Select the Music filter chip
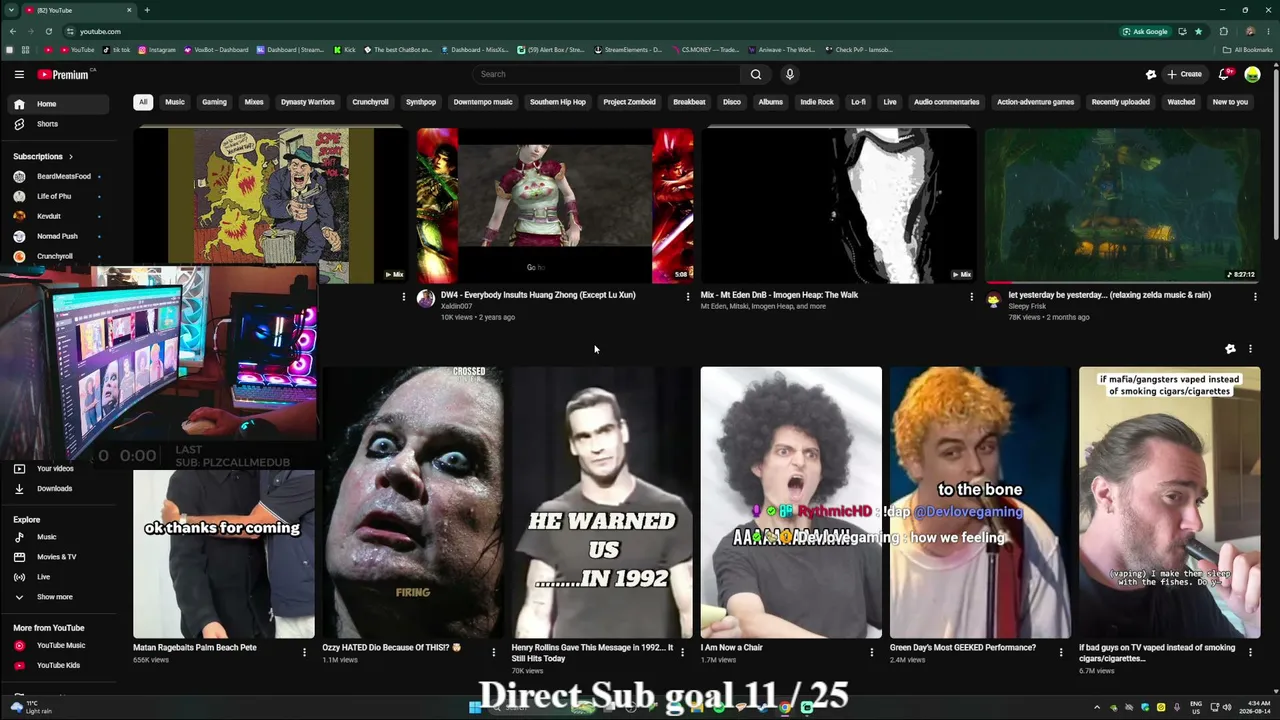The height and width of the screenshot is (720, 1280). (175, 102)
